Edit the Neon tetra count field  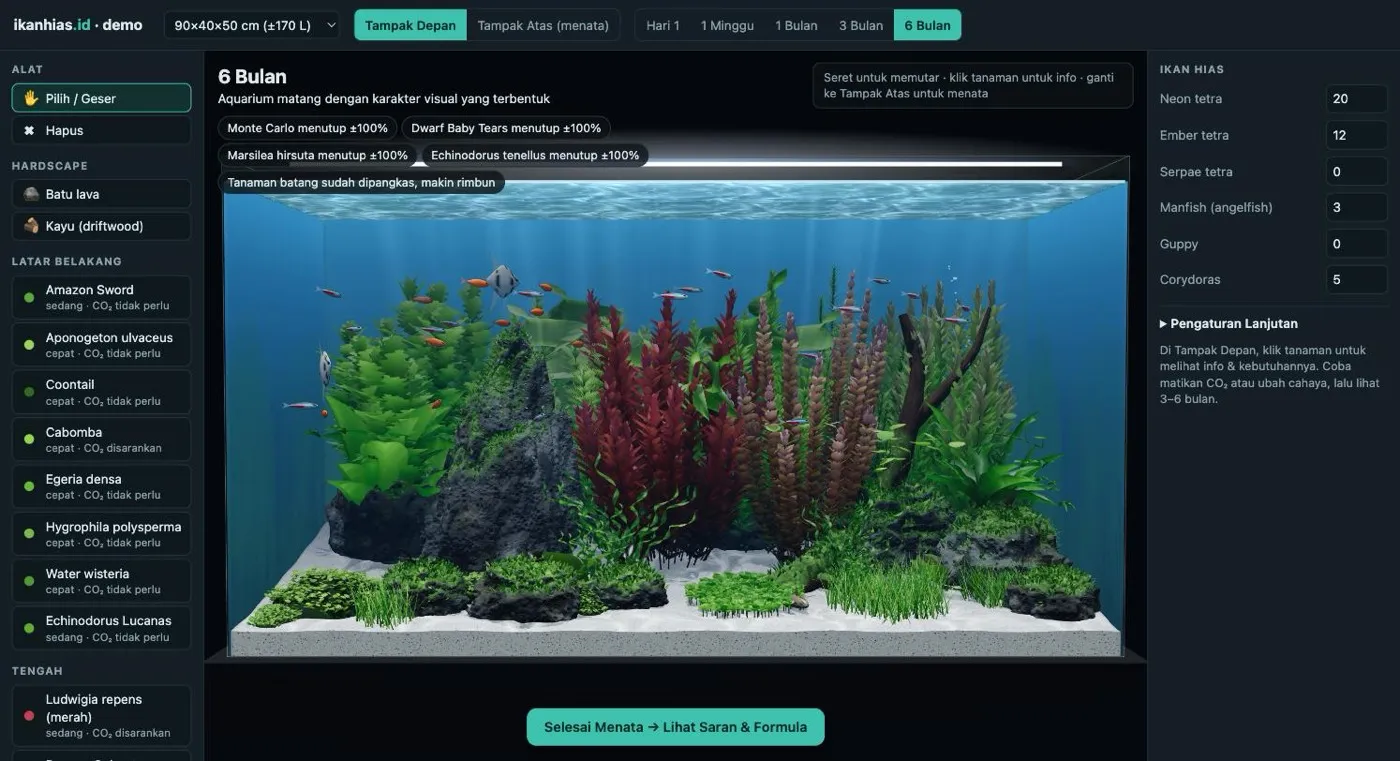[x=1356, y=99]
